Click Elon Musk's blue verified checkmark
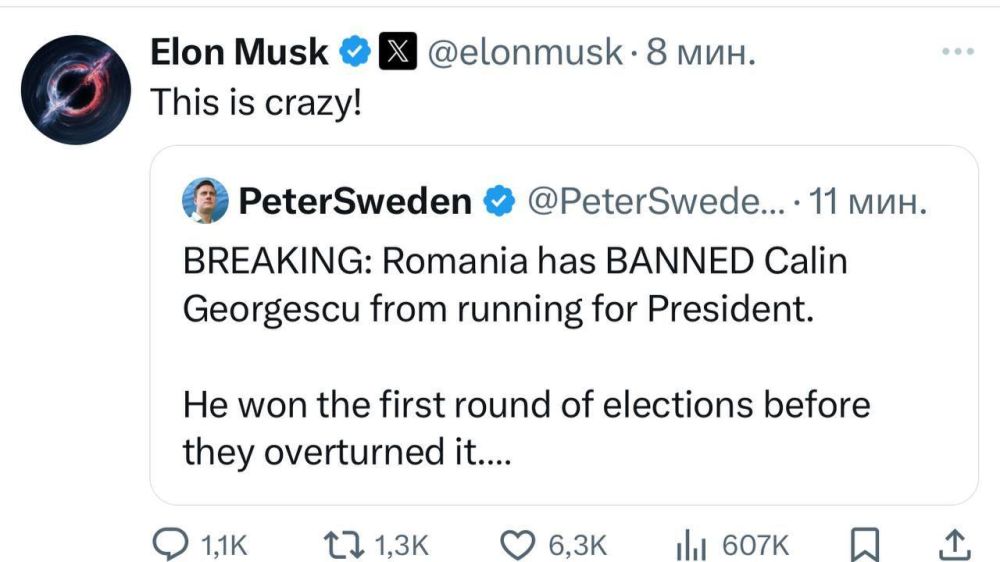The width and height of the screenshot is (1000, 562). 354,52
